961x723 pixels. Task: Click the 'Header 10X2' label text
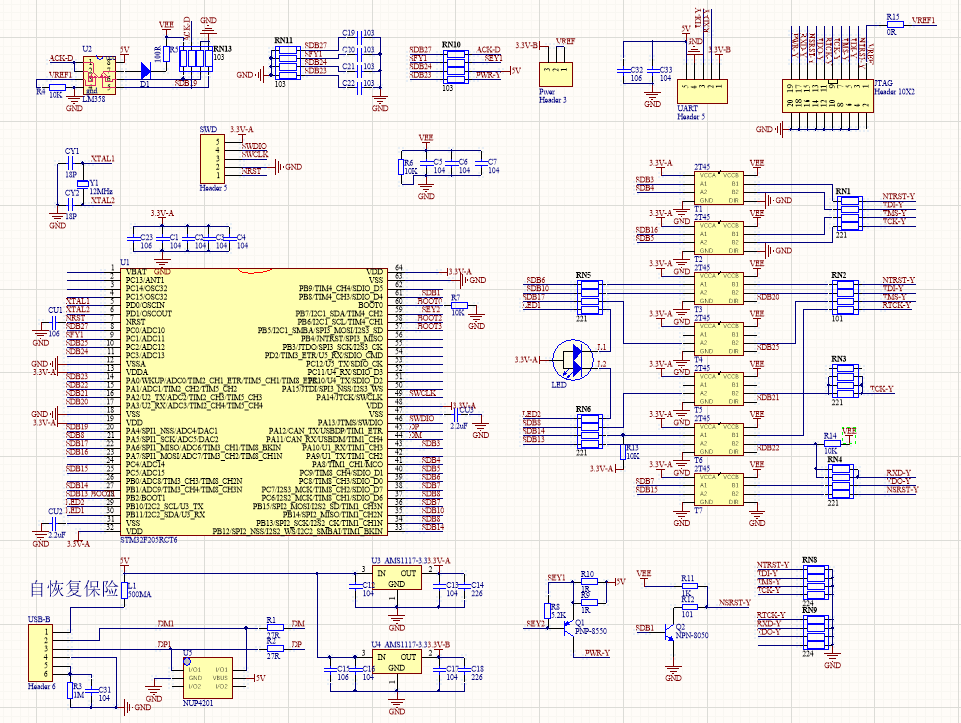point(894,91)
